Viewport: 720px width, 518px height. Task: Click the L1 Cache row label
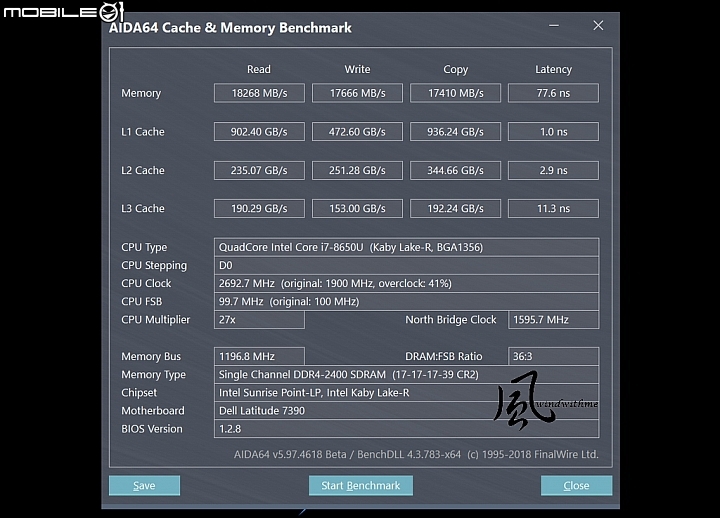[143, 132]
